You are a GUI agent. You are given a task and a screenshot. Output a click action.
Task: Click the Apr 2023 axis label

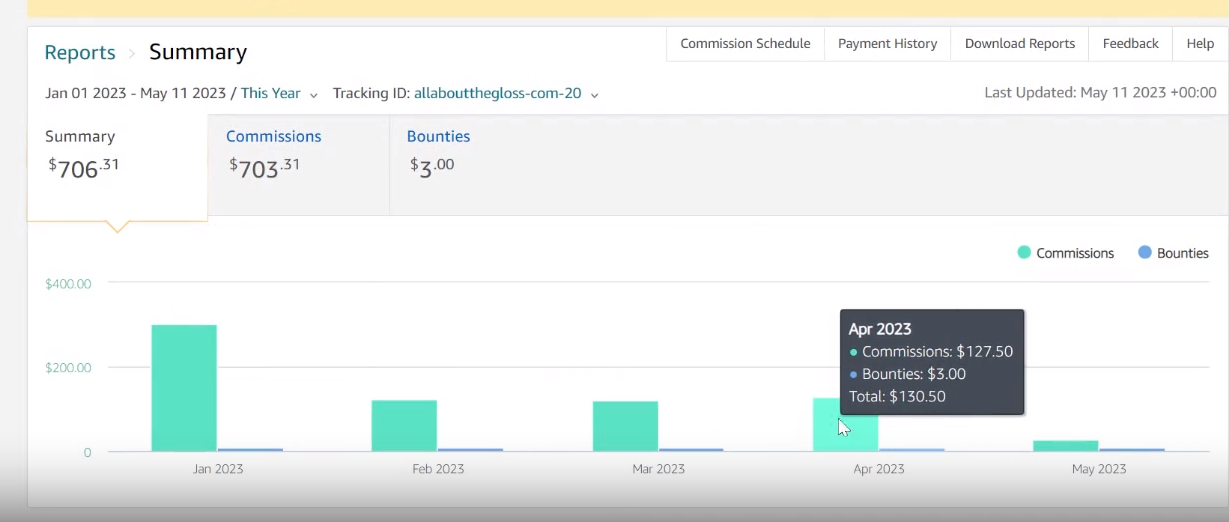(878, 469)
